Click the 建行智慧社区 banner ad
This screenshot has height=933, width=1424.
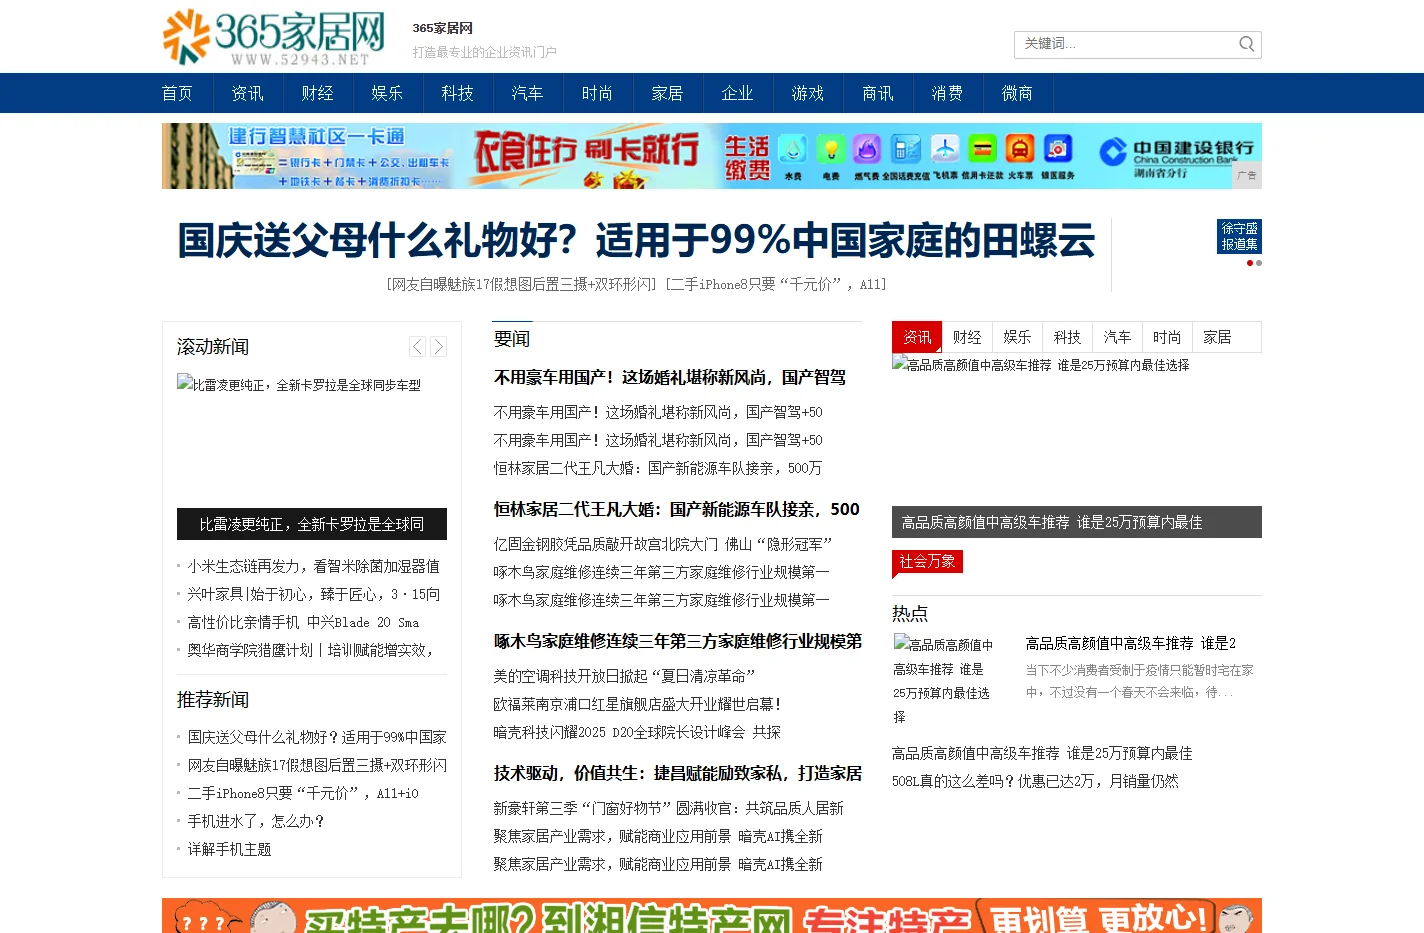pos(712,156)
